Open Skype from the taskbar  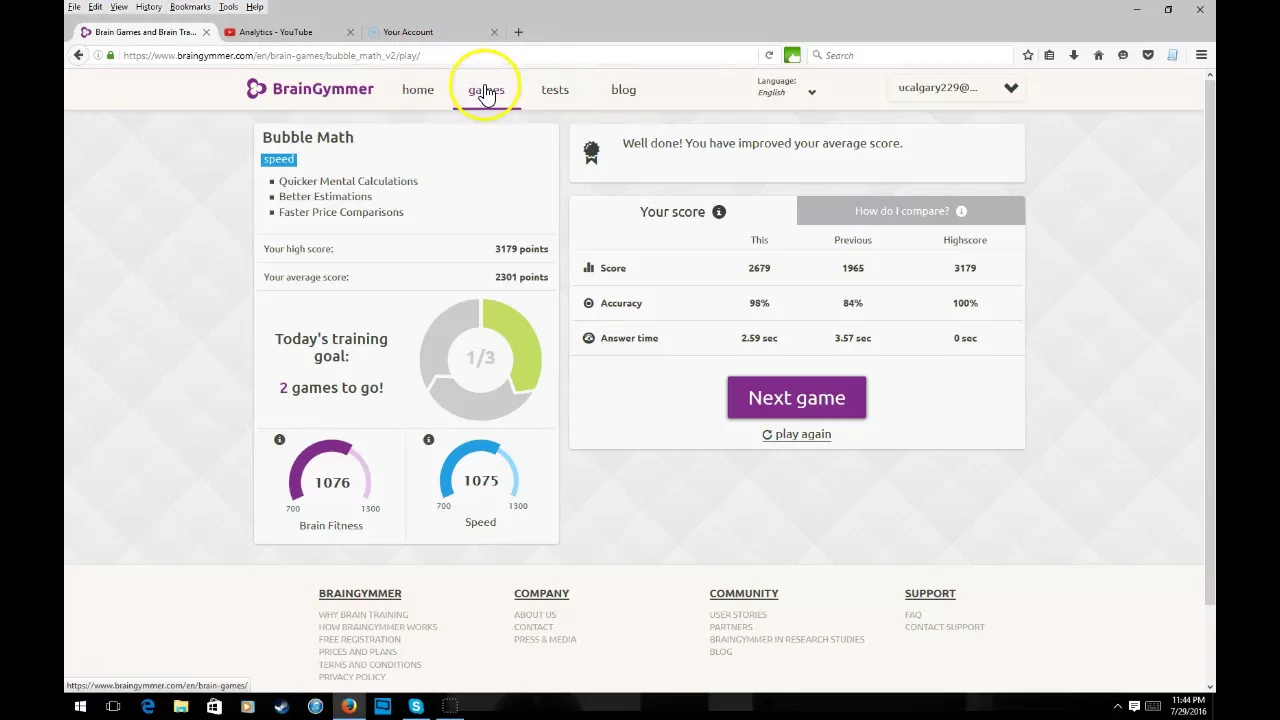pyautogui.click(x=416, y=707)
